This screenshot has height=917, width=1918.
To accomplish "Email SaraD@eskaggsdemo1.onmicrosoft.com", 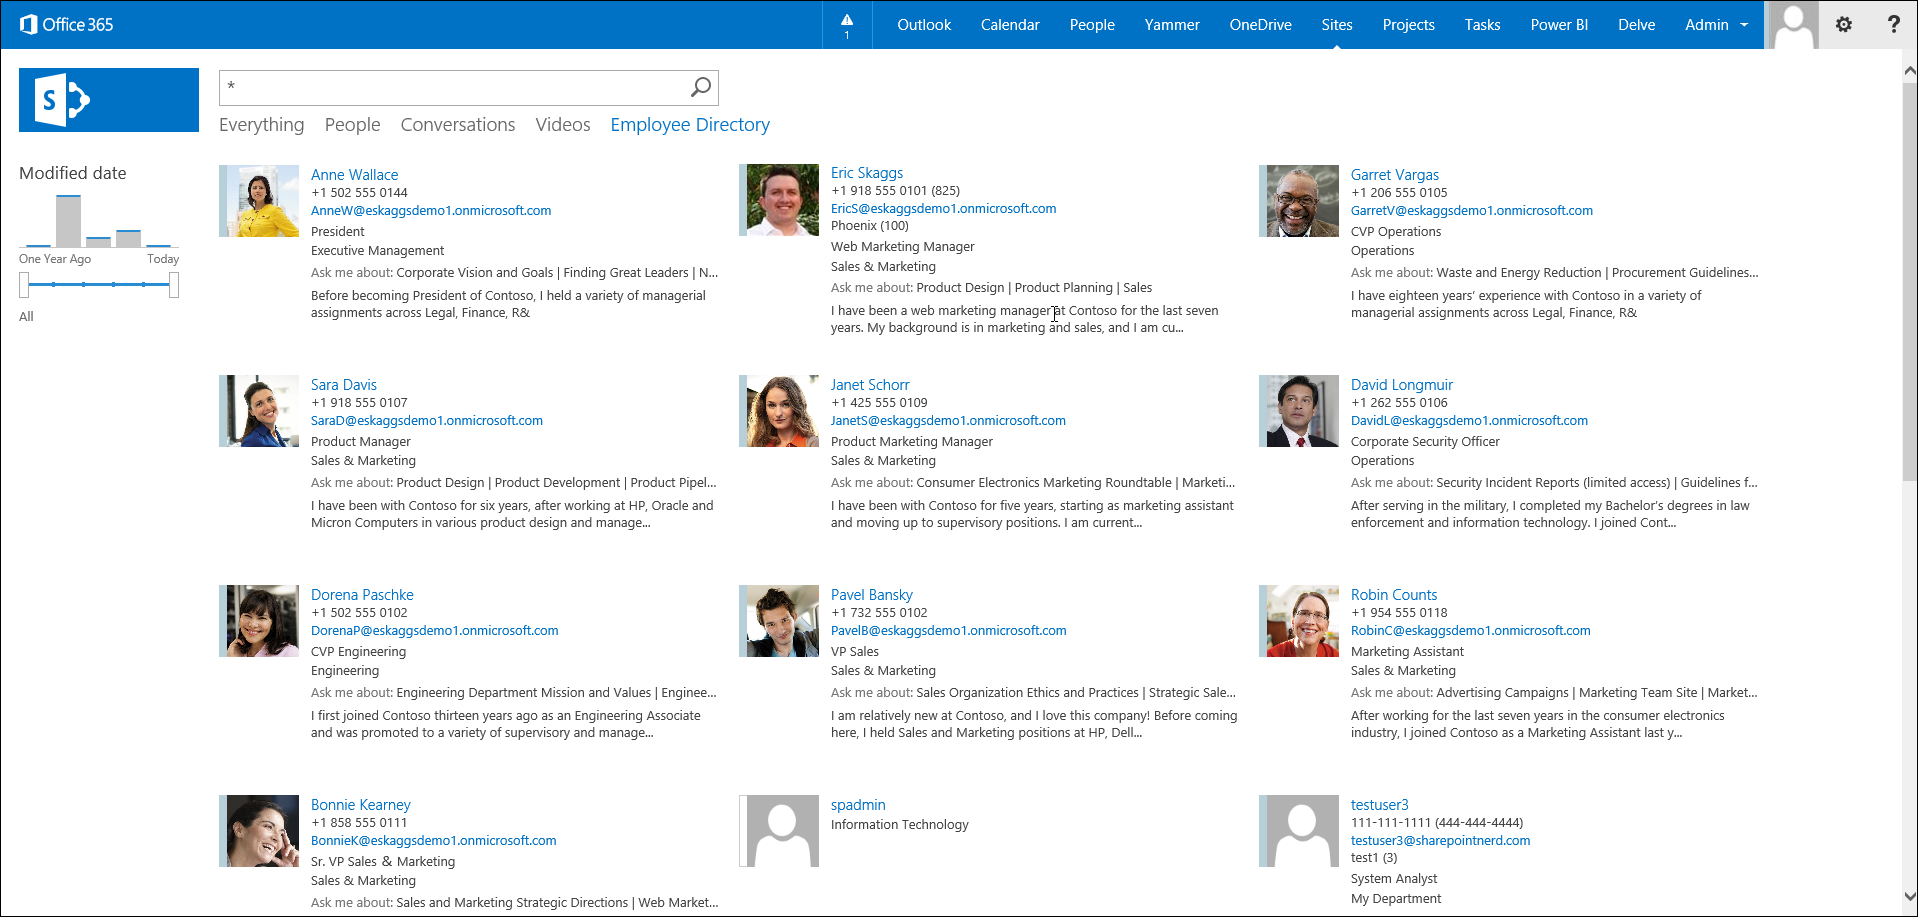I will [x=426, y=420].
